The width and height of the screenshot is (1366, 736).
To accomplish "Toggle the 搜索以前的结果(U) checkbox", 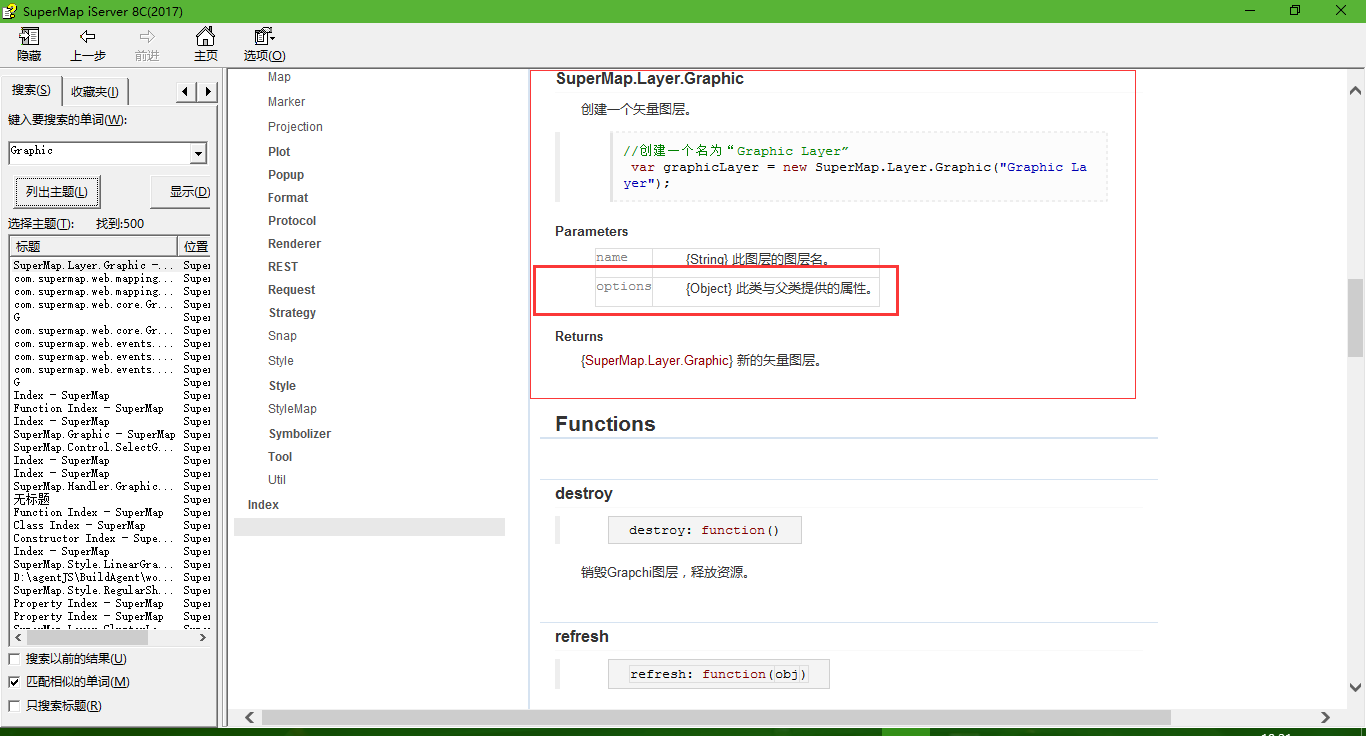I will [14, 659].
